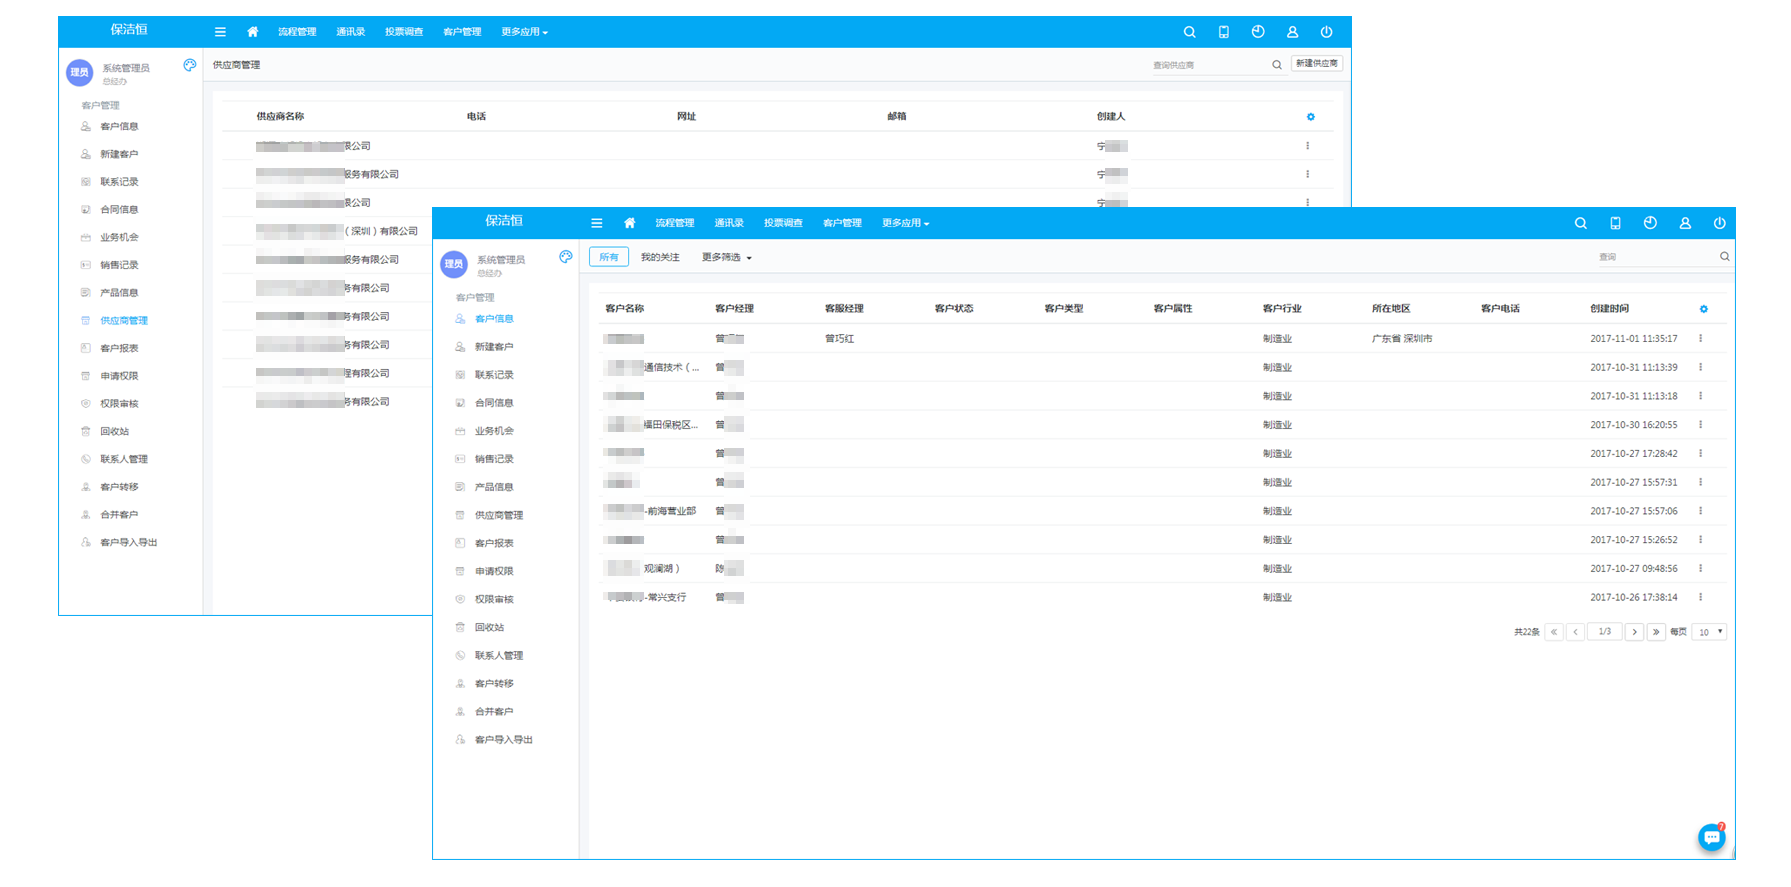Open the chat bubble with 7 notifications
The image size is (1791, 887).
click(x=1711, y=837)
